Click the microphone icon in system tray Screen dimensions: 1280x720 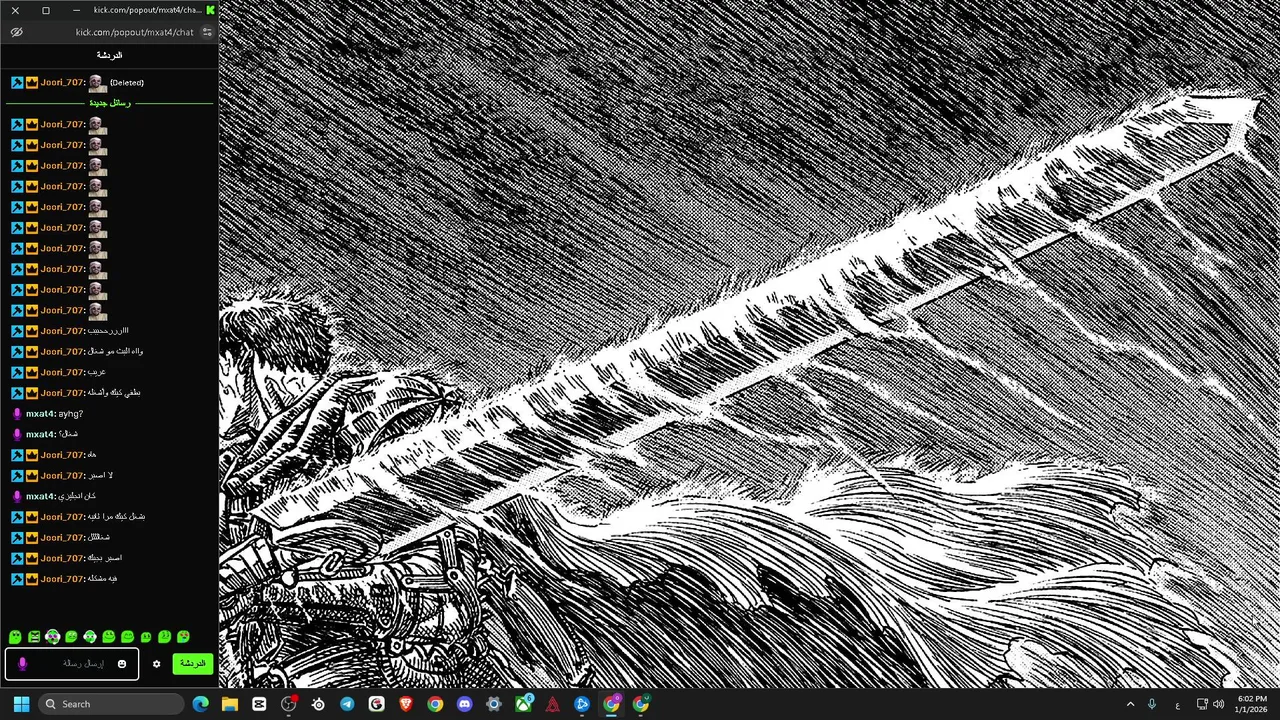(1152, 704)
